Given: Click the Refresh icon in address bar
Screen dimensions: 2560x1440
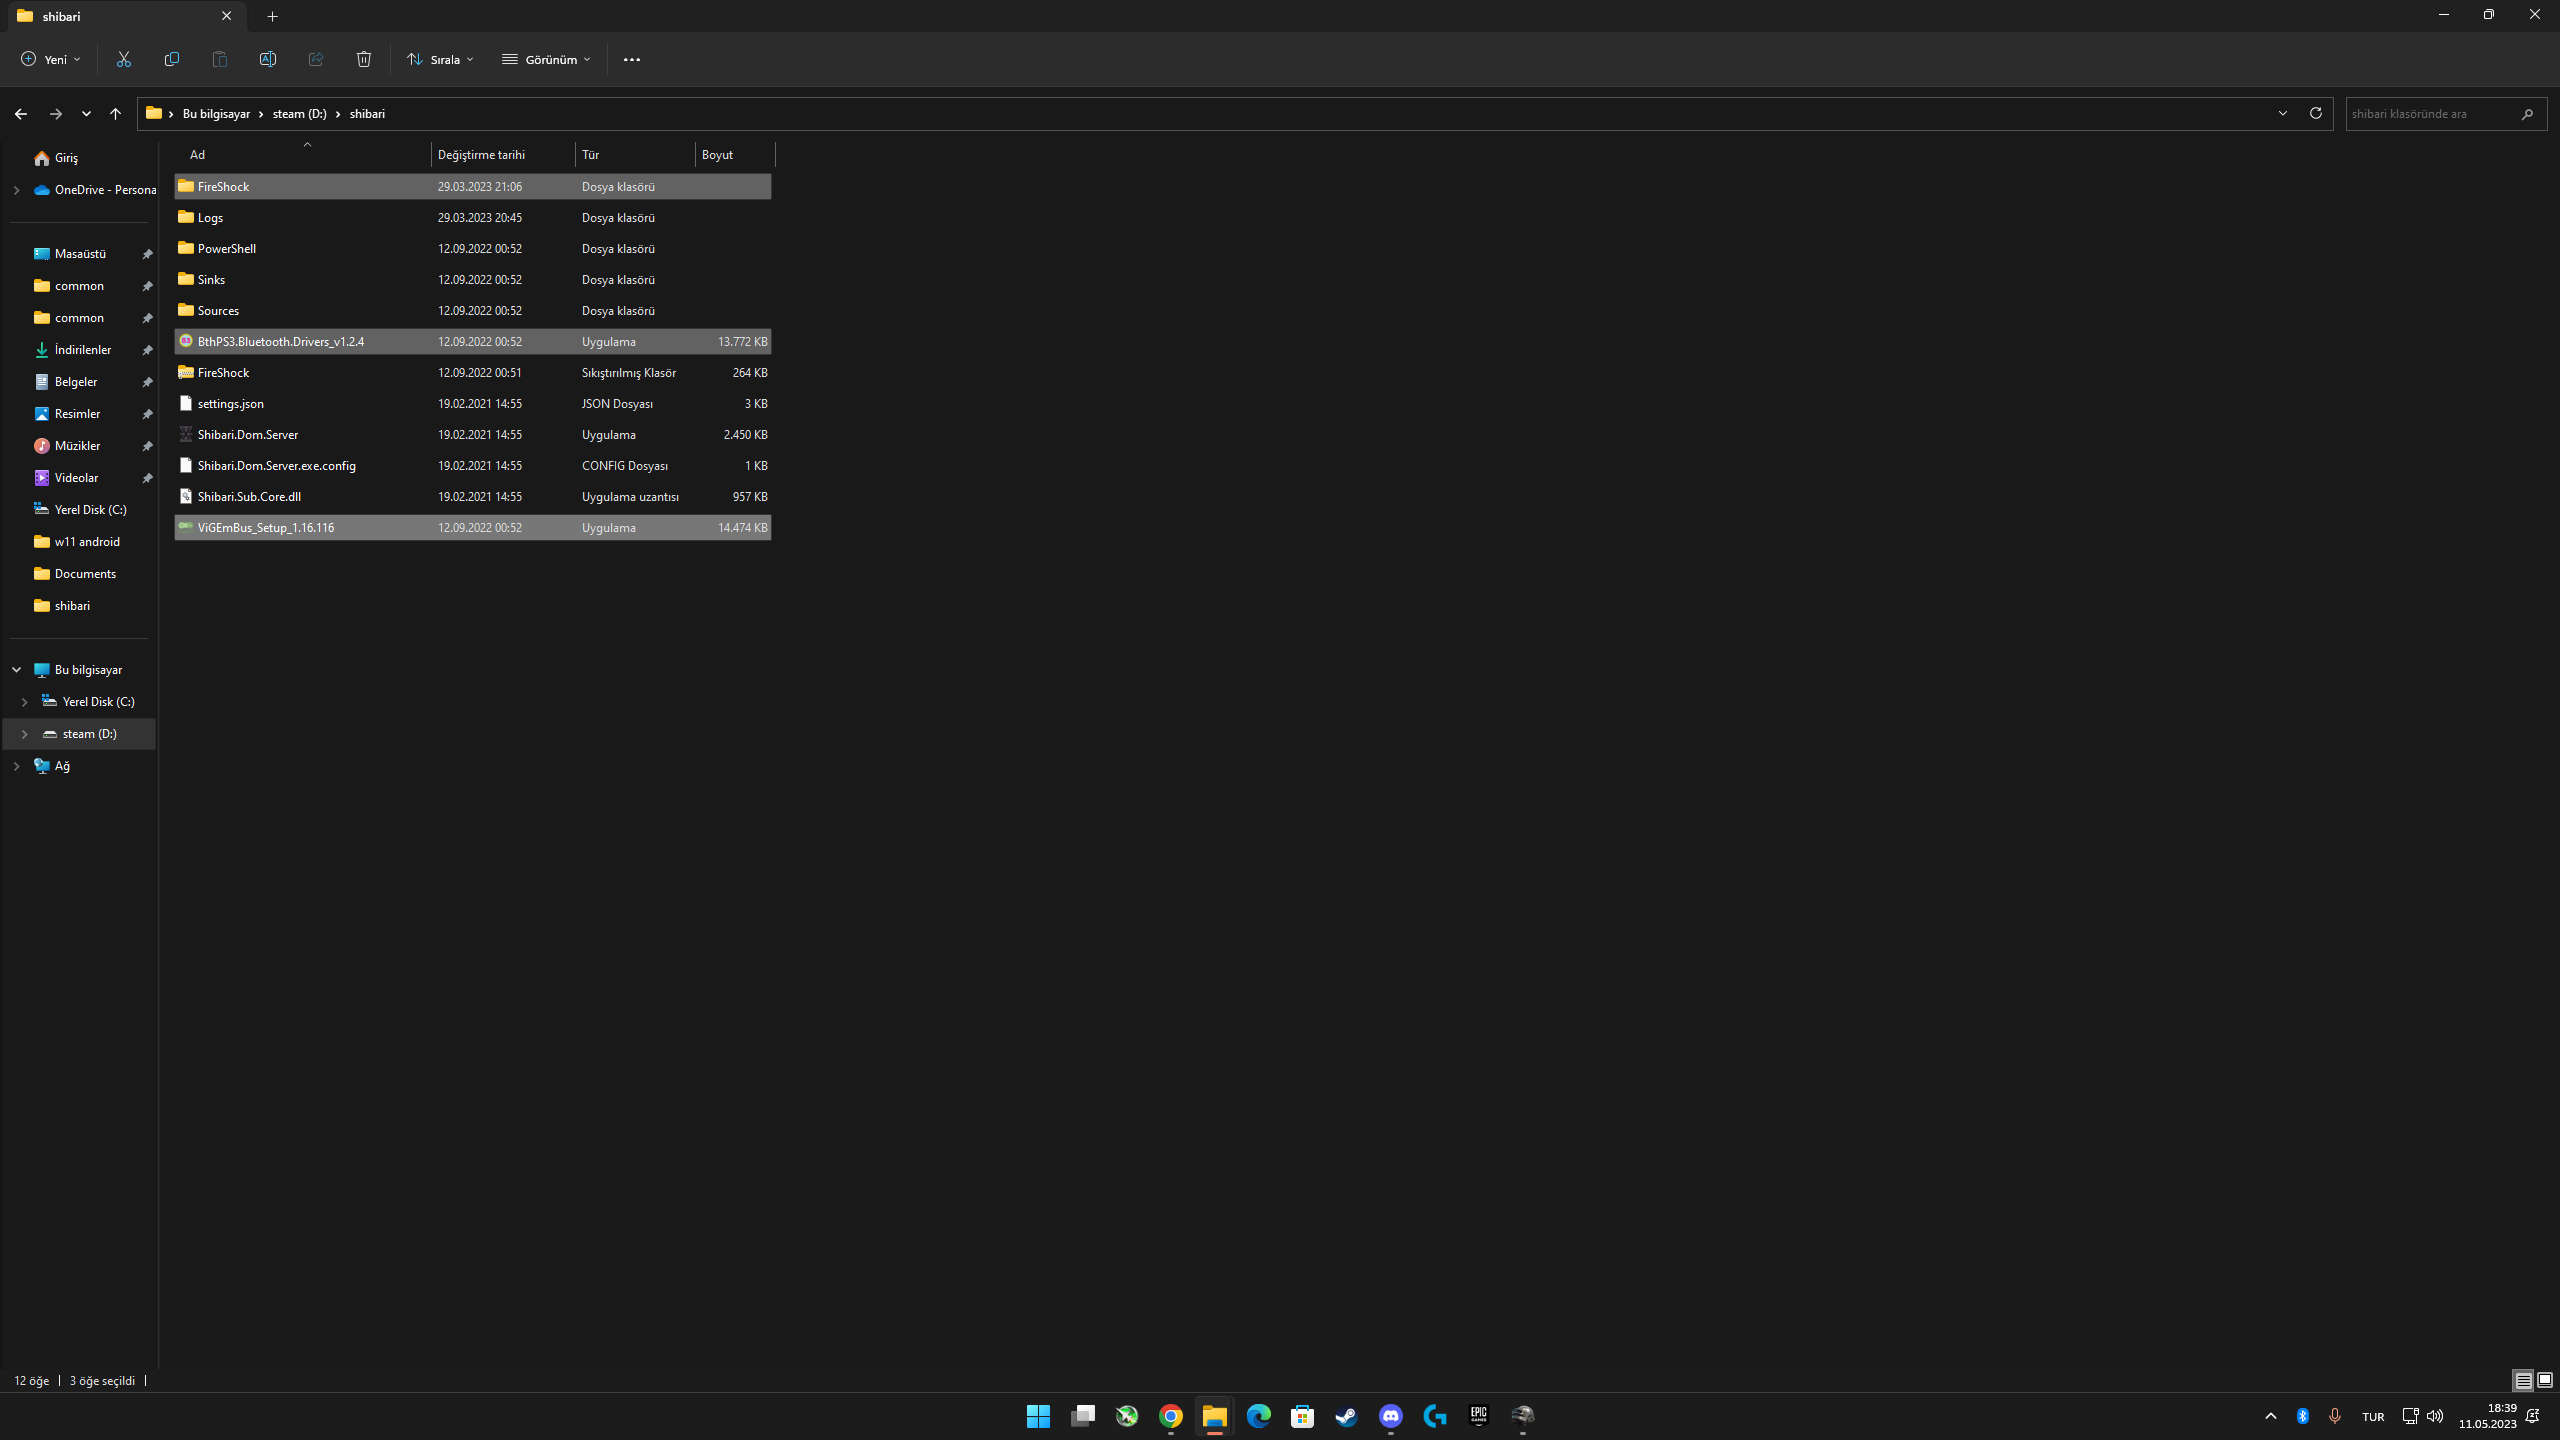Looking at the screenshot, I should [2315, 113].
